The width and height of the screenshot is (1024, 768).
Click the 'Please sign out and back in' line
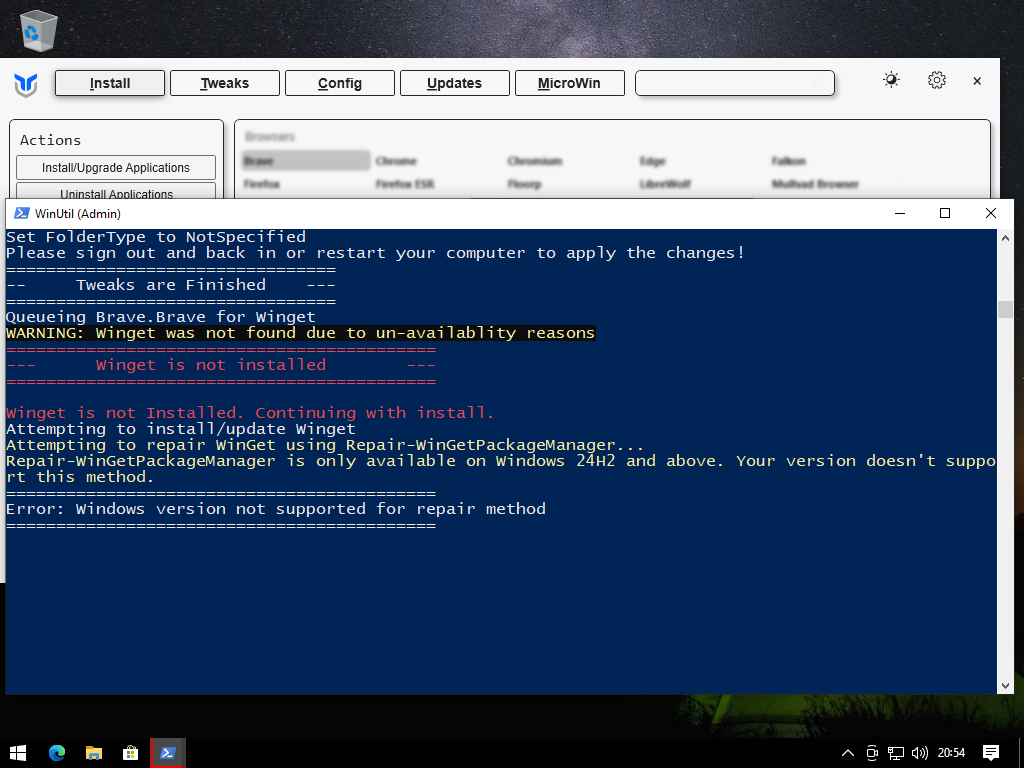[376, 253]
